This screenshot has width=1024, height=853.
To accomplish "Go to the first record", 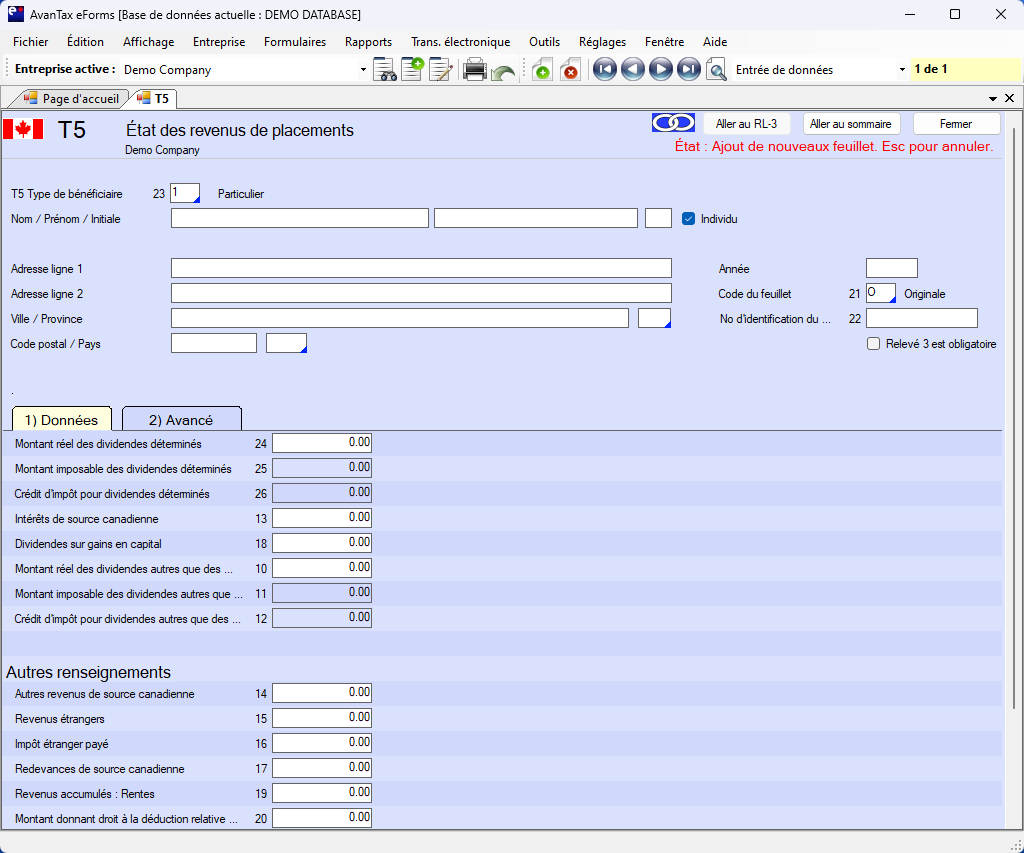I will click(x=604, y=70).
